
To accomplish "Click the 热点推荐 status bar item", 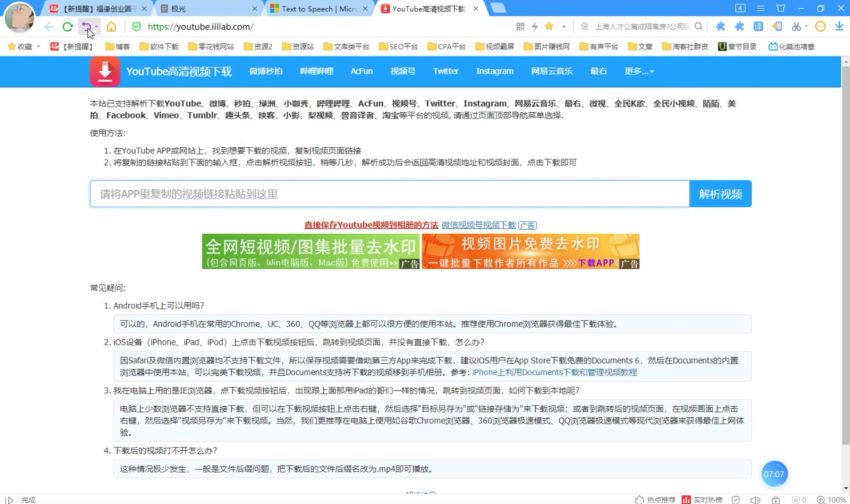I will tap(655, 500).
